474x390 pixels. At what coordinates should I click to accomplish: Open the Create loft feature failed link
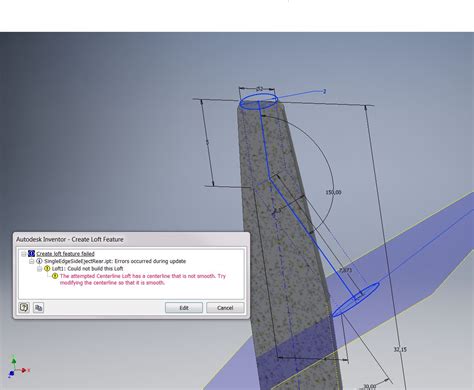(65, 254)
